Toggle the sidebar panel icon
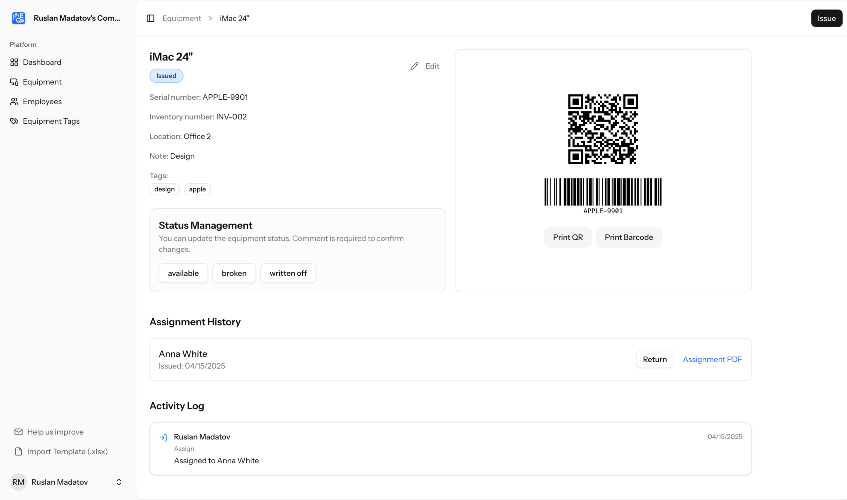The height and width of the screenshot is (500, 847). coord(150,18)
